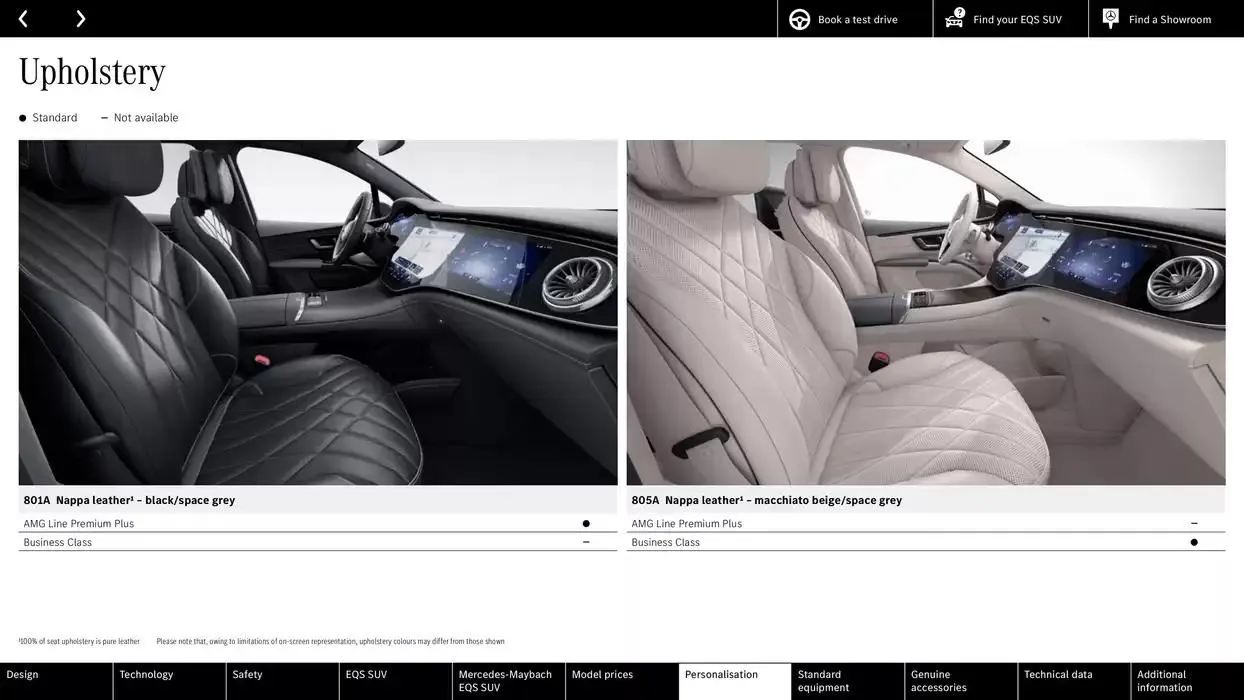
Task: Click the black Nappa leather interior thumbnail
Action: click(318, 311)
